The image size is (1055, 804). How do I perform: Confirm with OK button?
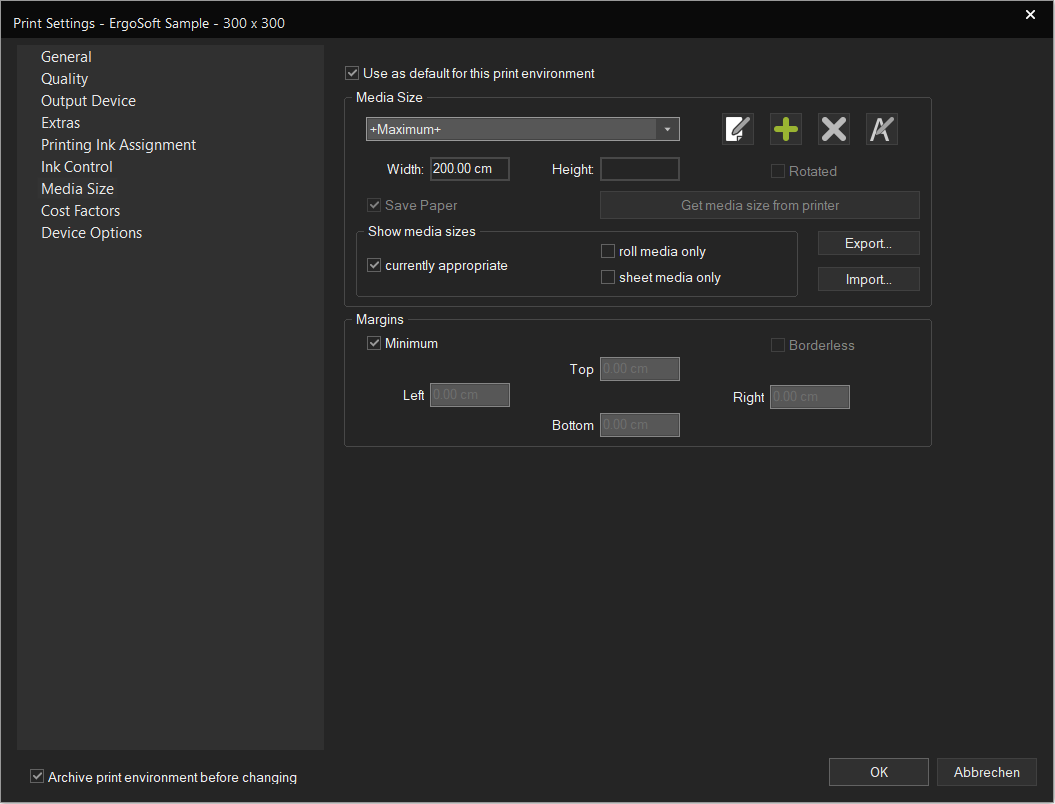(879, 772)
